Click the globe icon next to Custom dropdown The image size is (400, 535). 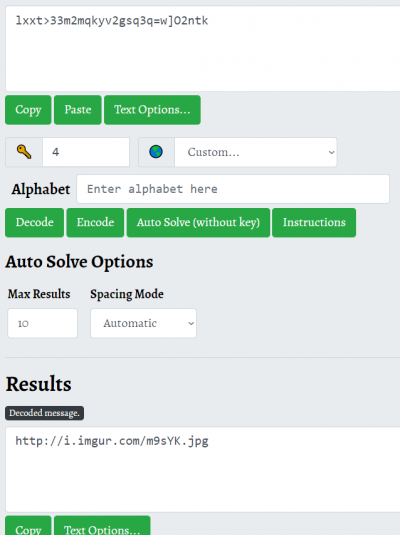(x=156, y=152)
